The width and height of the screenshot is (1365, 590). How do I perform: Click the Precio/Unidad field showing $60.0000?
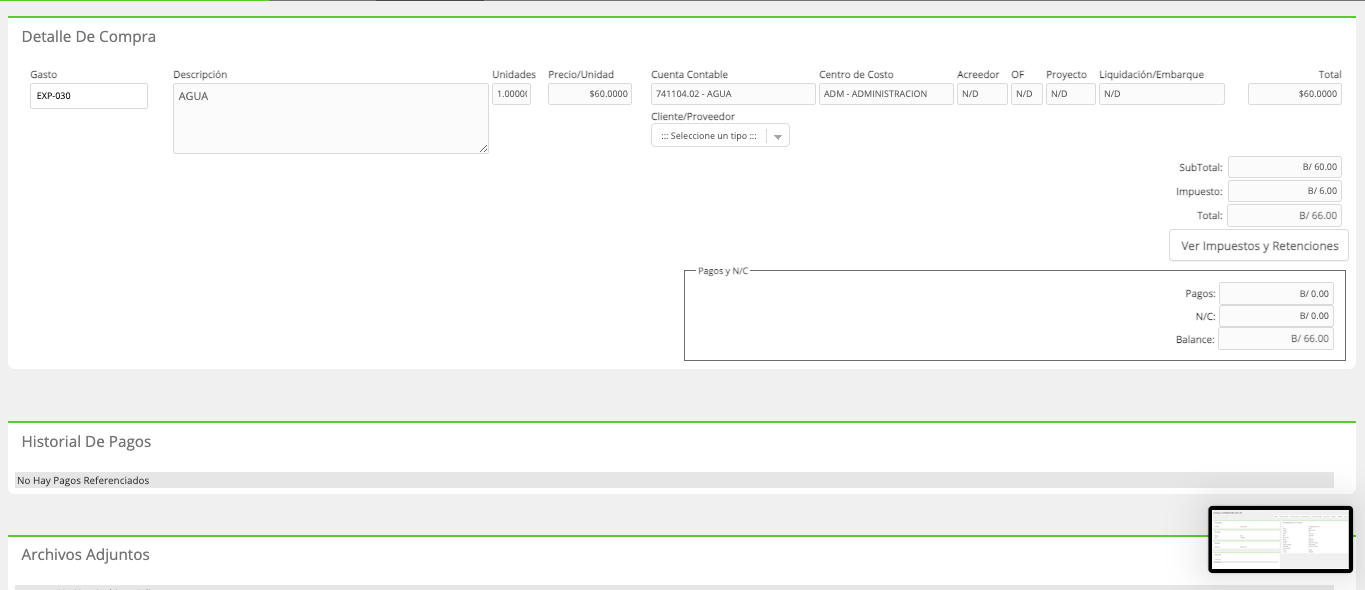point(590,94)
